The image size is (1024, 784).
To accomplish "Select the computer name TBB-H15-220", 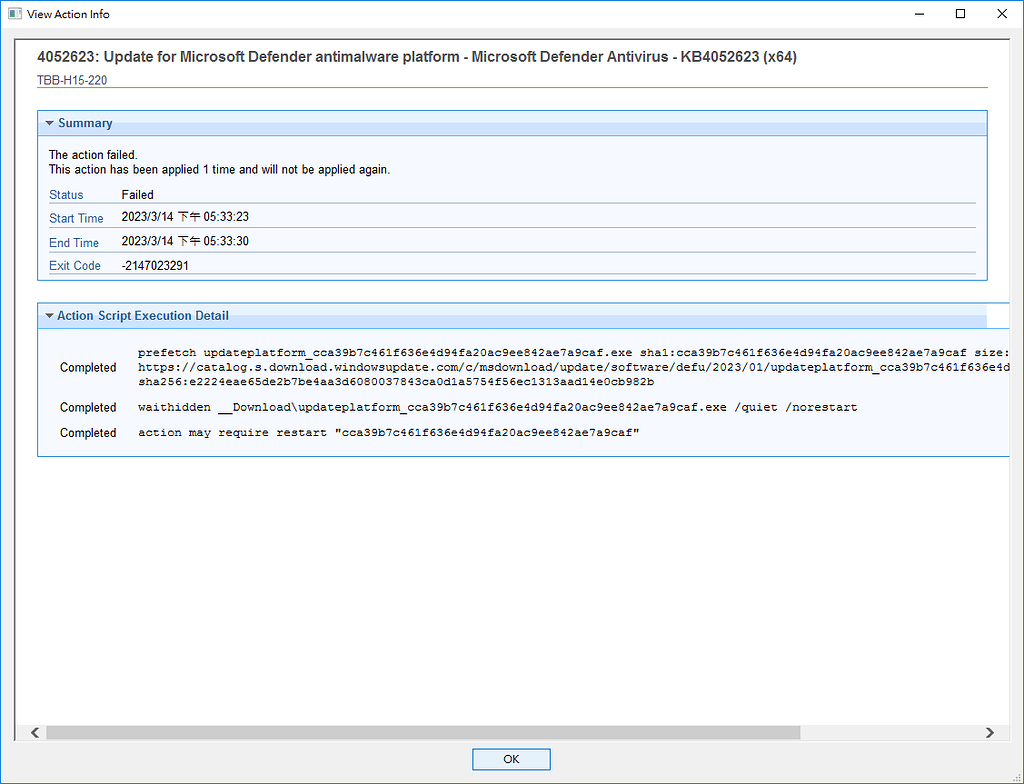I will 73,76.
